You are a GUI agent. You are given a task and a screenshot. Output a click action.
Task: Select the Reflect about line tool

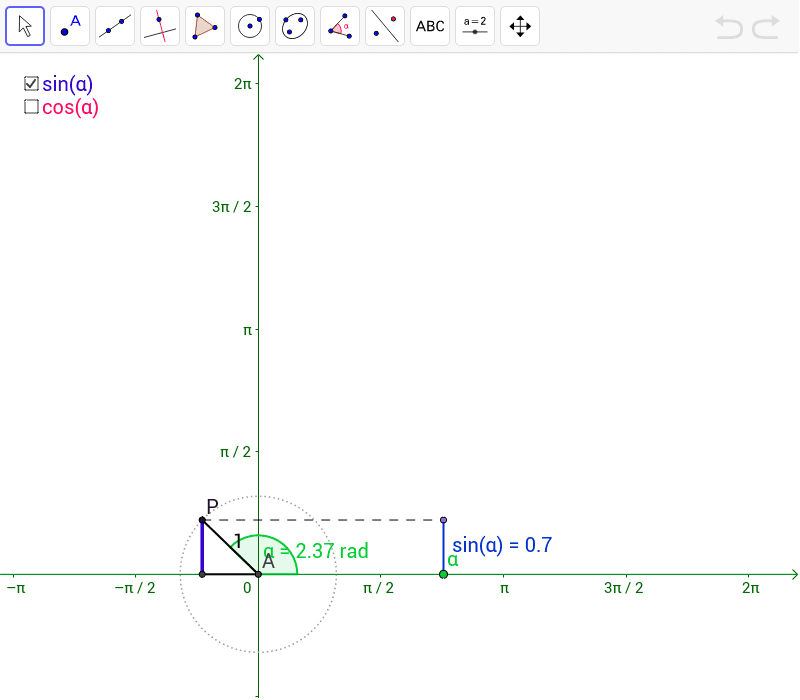pyautogui.click(x=385, y=26)
